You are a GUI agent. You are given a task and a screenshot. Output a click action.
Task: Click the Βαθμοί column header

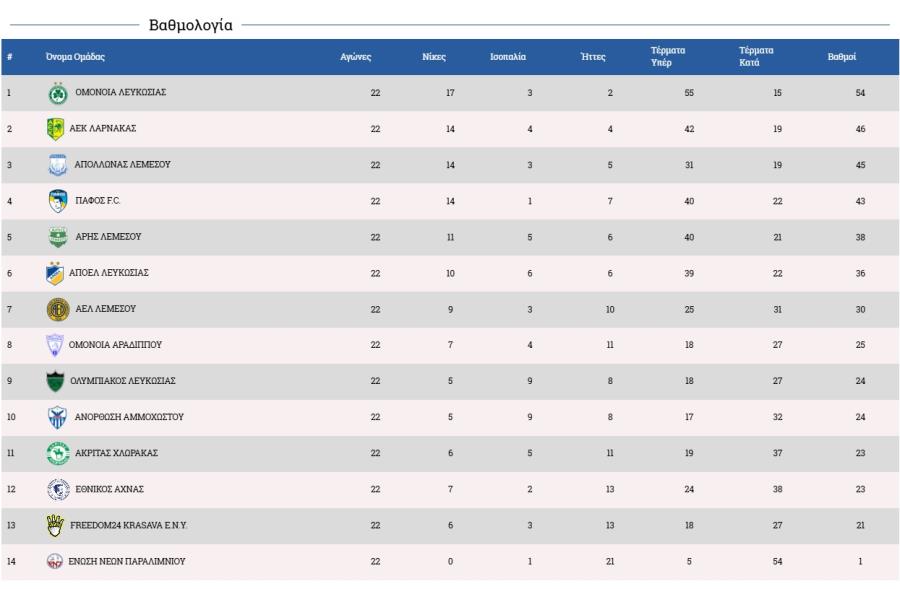click(x=841, y=57)
